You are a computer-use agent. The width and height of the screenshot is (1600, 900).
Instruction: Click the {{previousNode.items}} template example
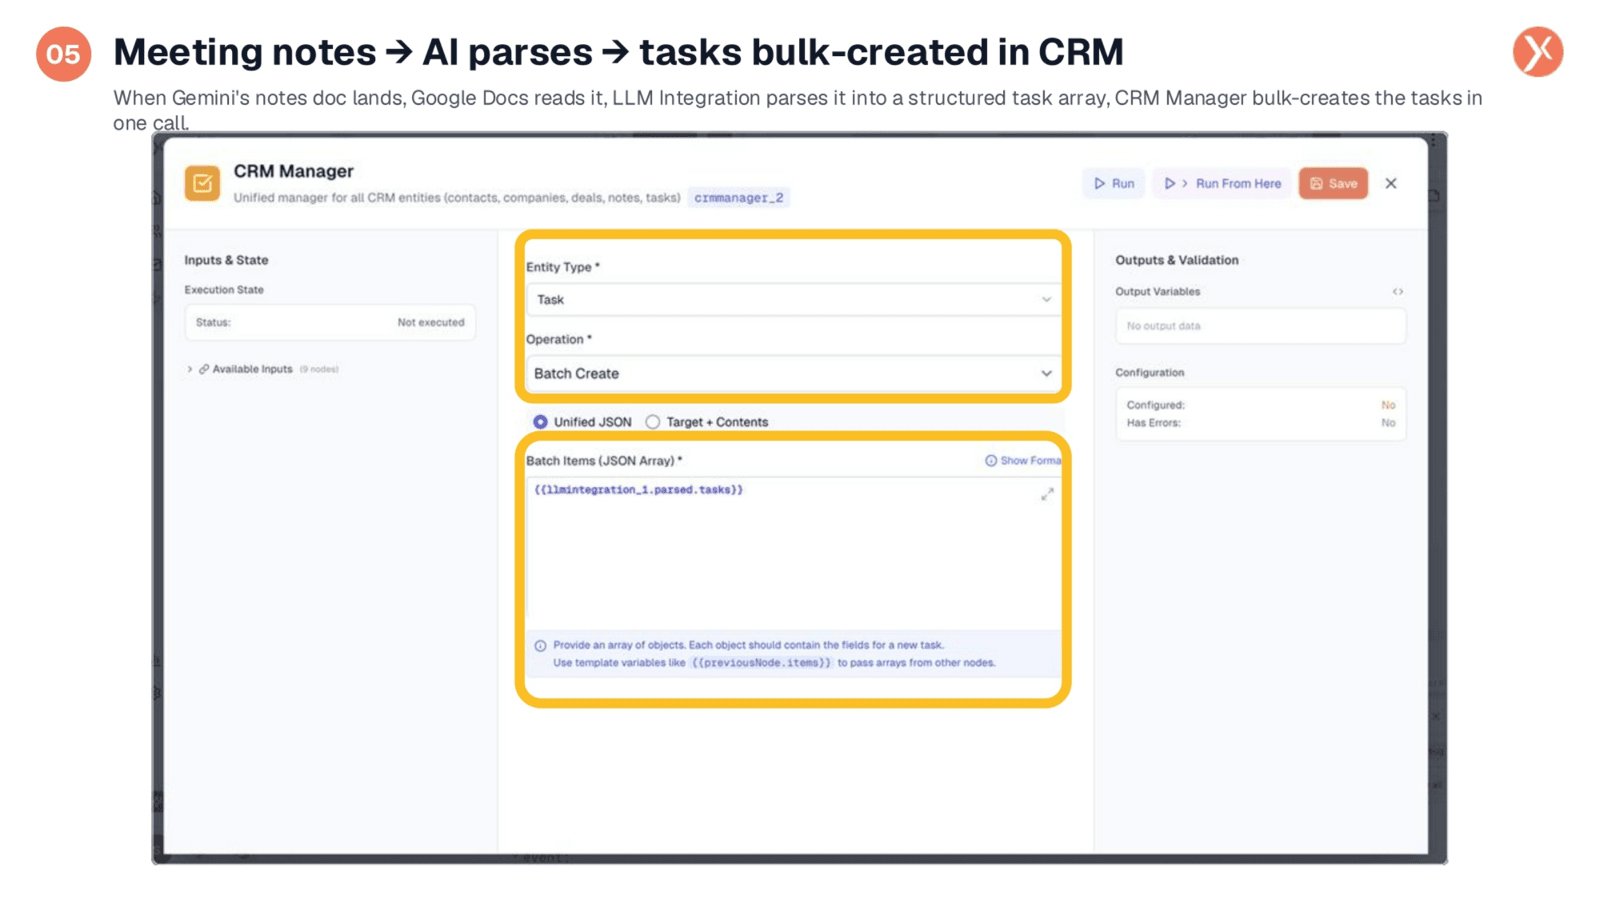761,663
